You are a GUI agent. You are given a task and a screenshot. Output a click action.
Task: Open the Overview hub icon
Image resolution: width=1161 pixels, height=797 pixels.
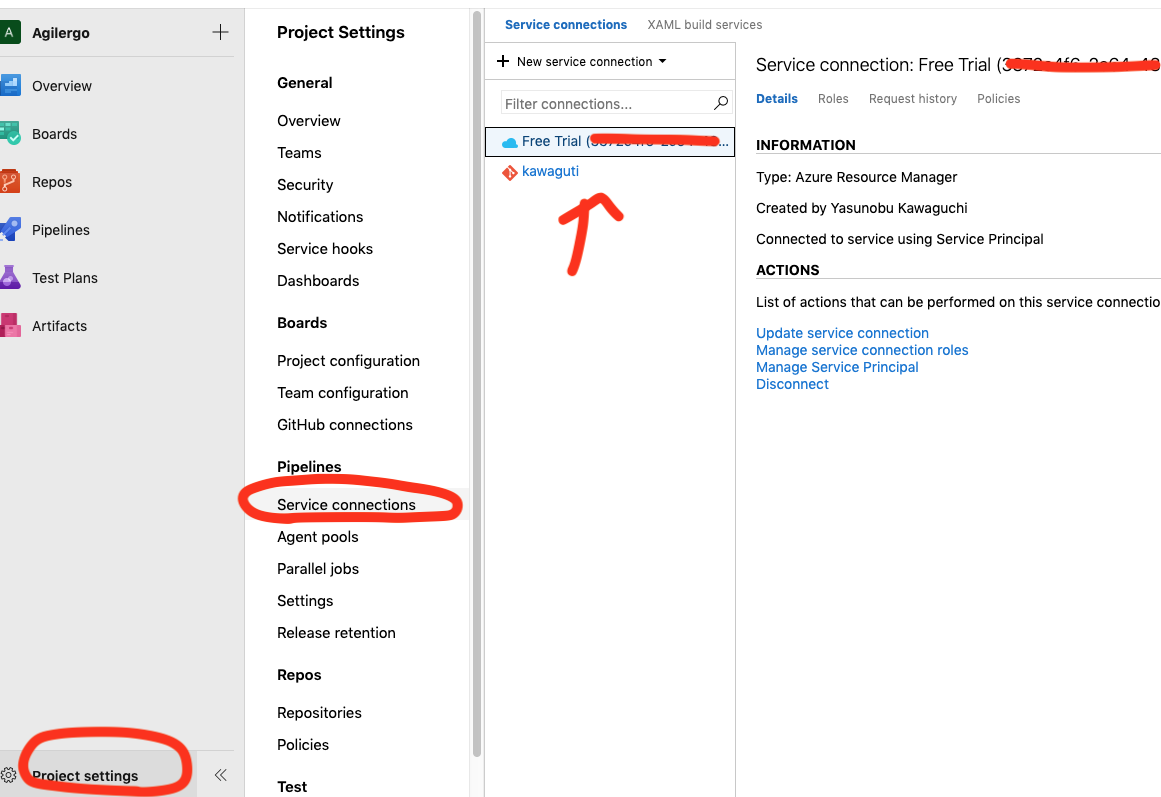tap(10, 86)
